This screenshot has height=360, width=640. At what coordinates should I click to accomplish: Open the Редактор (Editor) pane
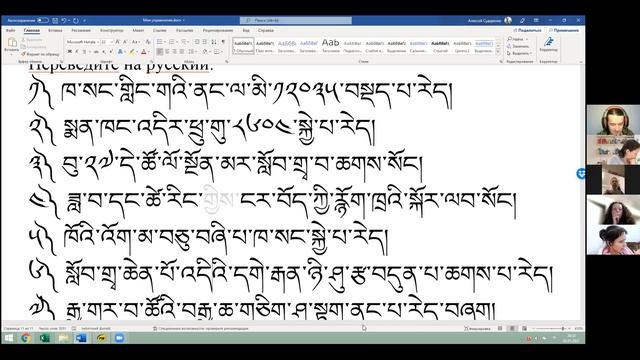548,44
